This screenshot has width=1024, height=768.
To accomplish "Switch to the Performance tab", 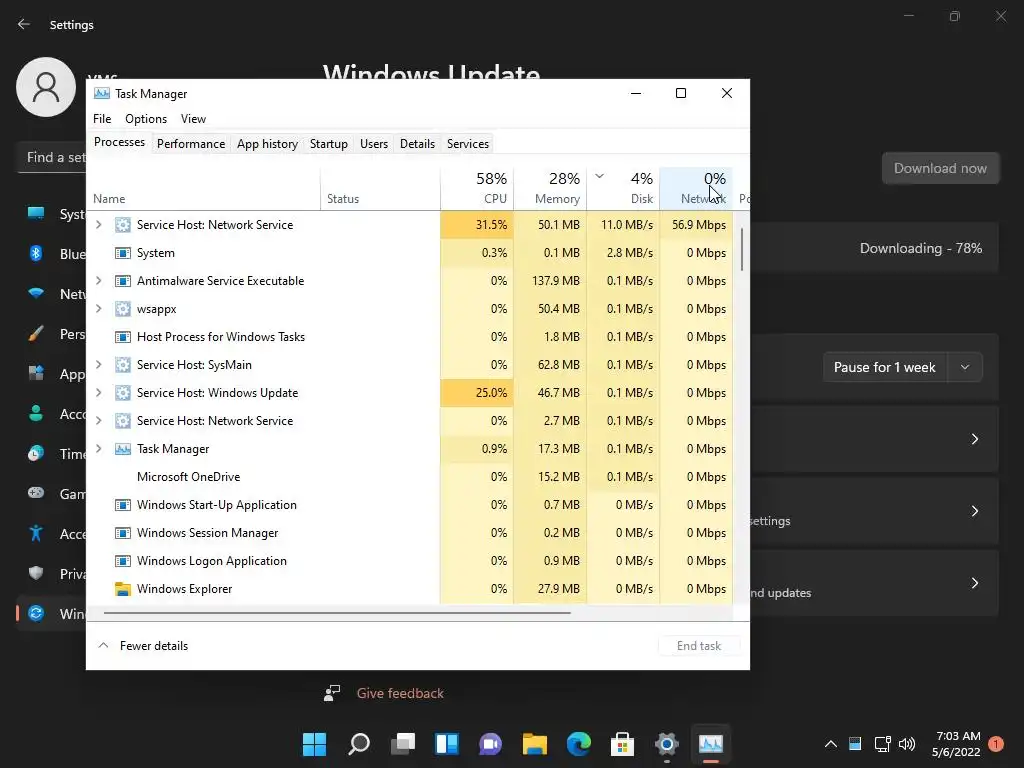I will click(191, 144).
